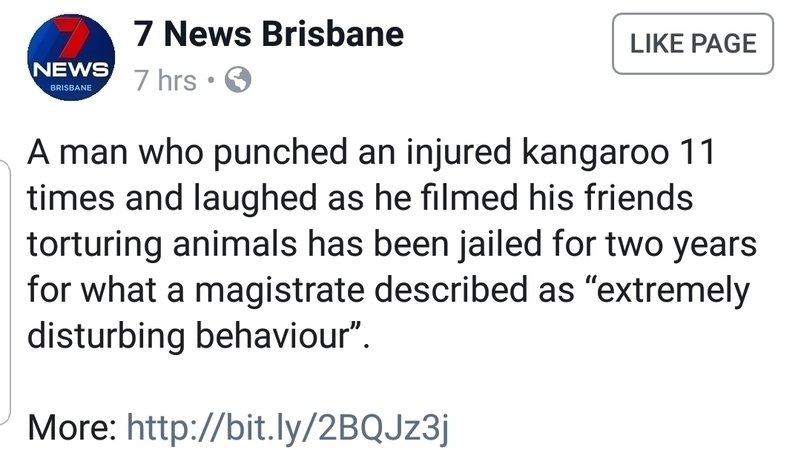Click the white NEWS text in the logo
The height and width of the screenshot is (450, 800).
[69, 69]
